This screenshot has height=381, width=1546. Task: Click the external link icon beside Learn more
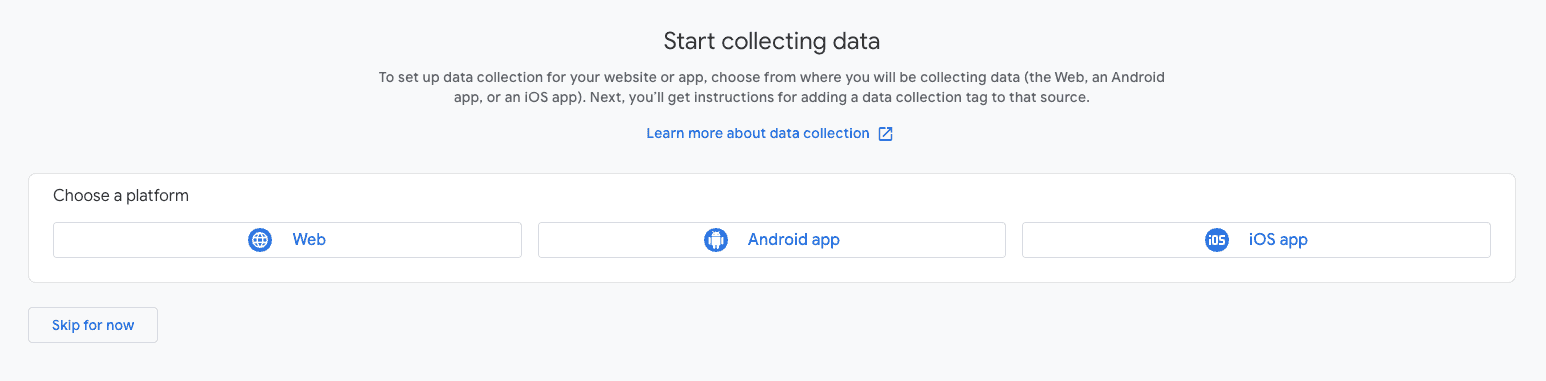[885, 134]
